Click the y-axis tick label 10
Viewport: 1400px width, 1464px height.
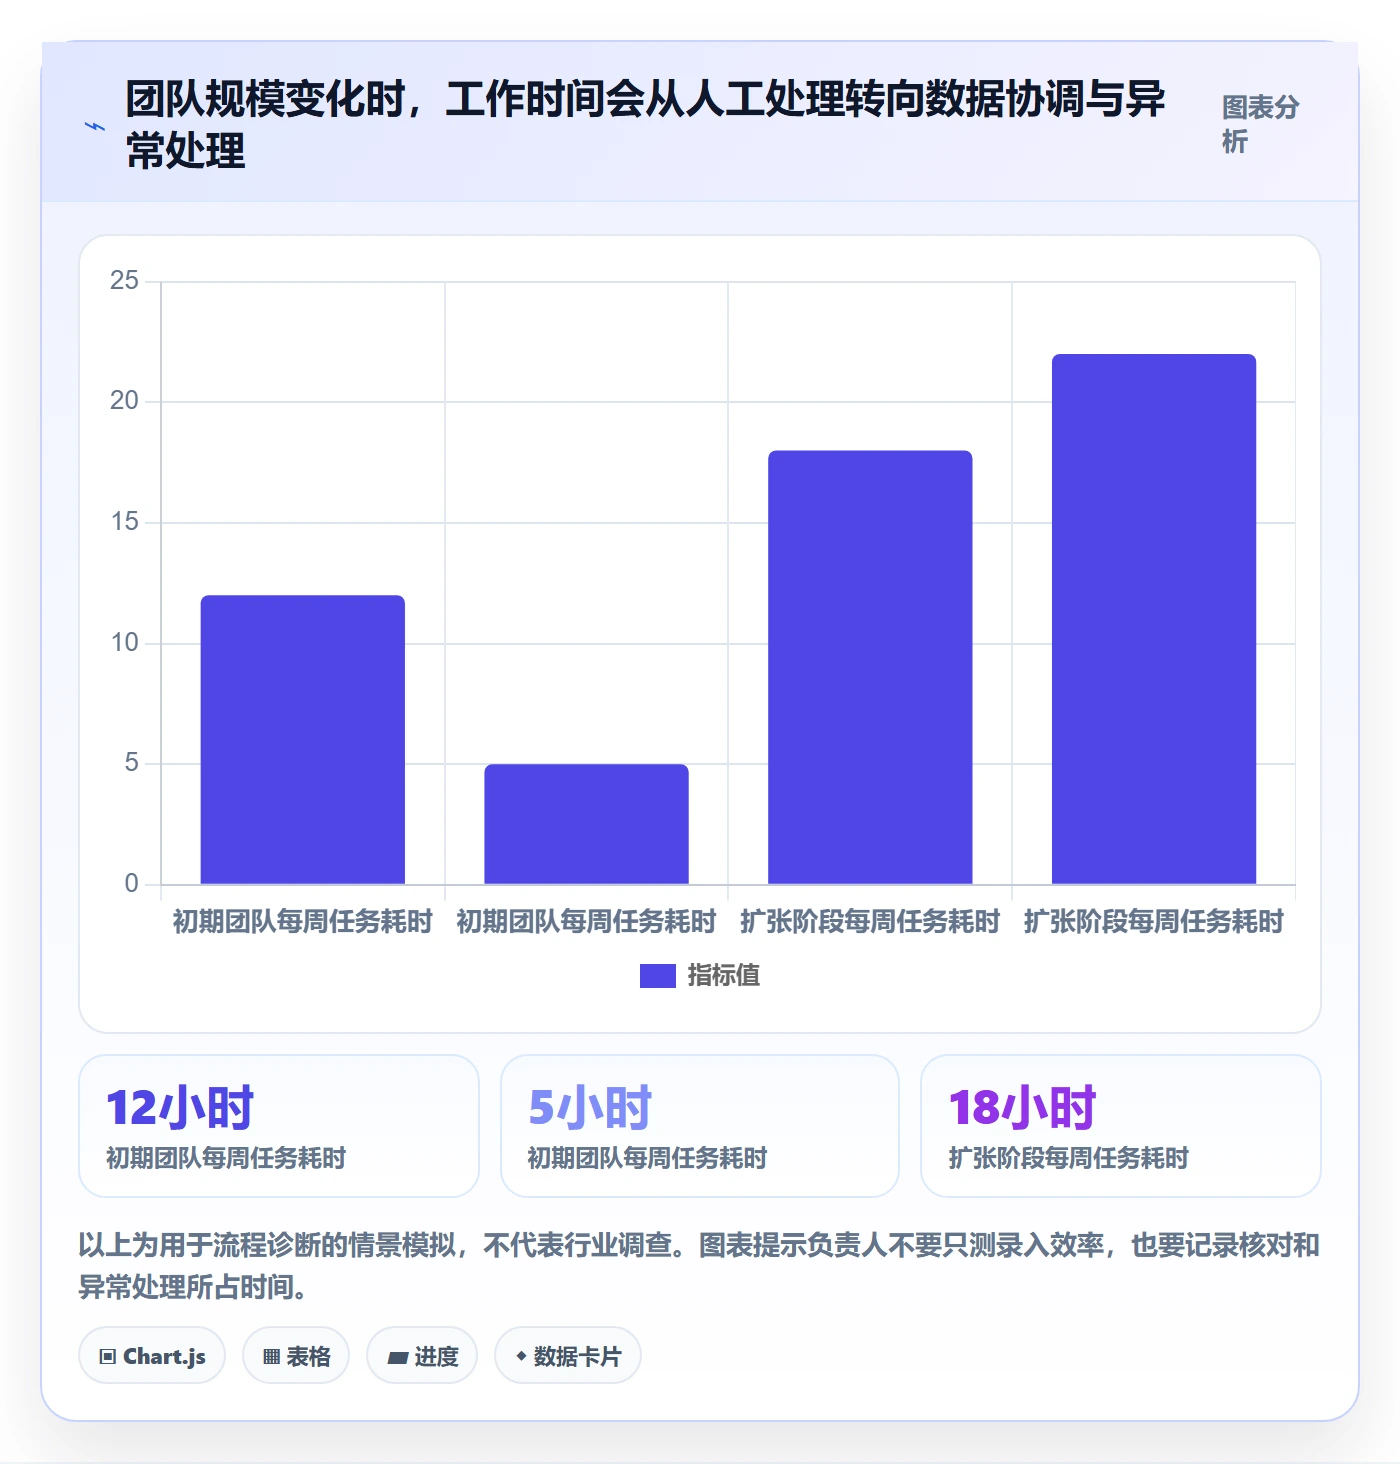(x=125, y=643)
